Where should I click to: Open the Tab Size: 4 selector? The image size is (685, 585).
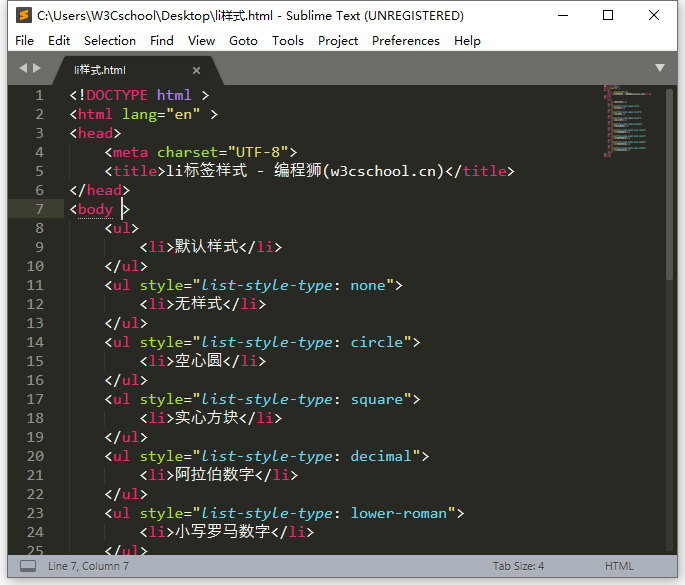518,566
